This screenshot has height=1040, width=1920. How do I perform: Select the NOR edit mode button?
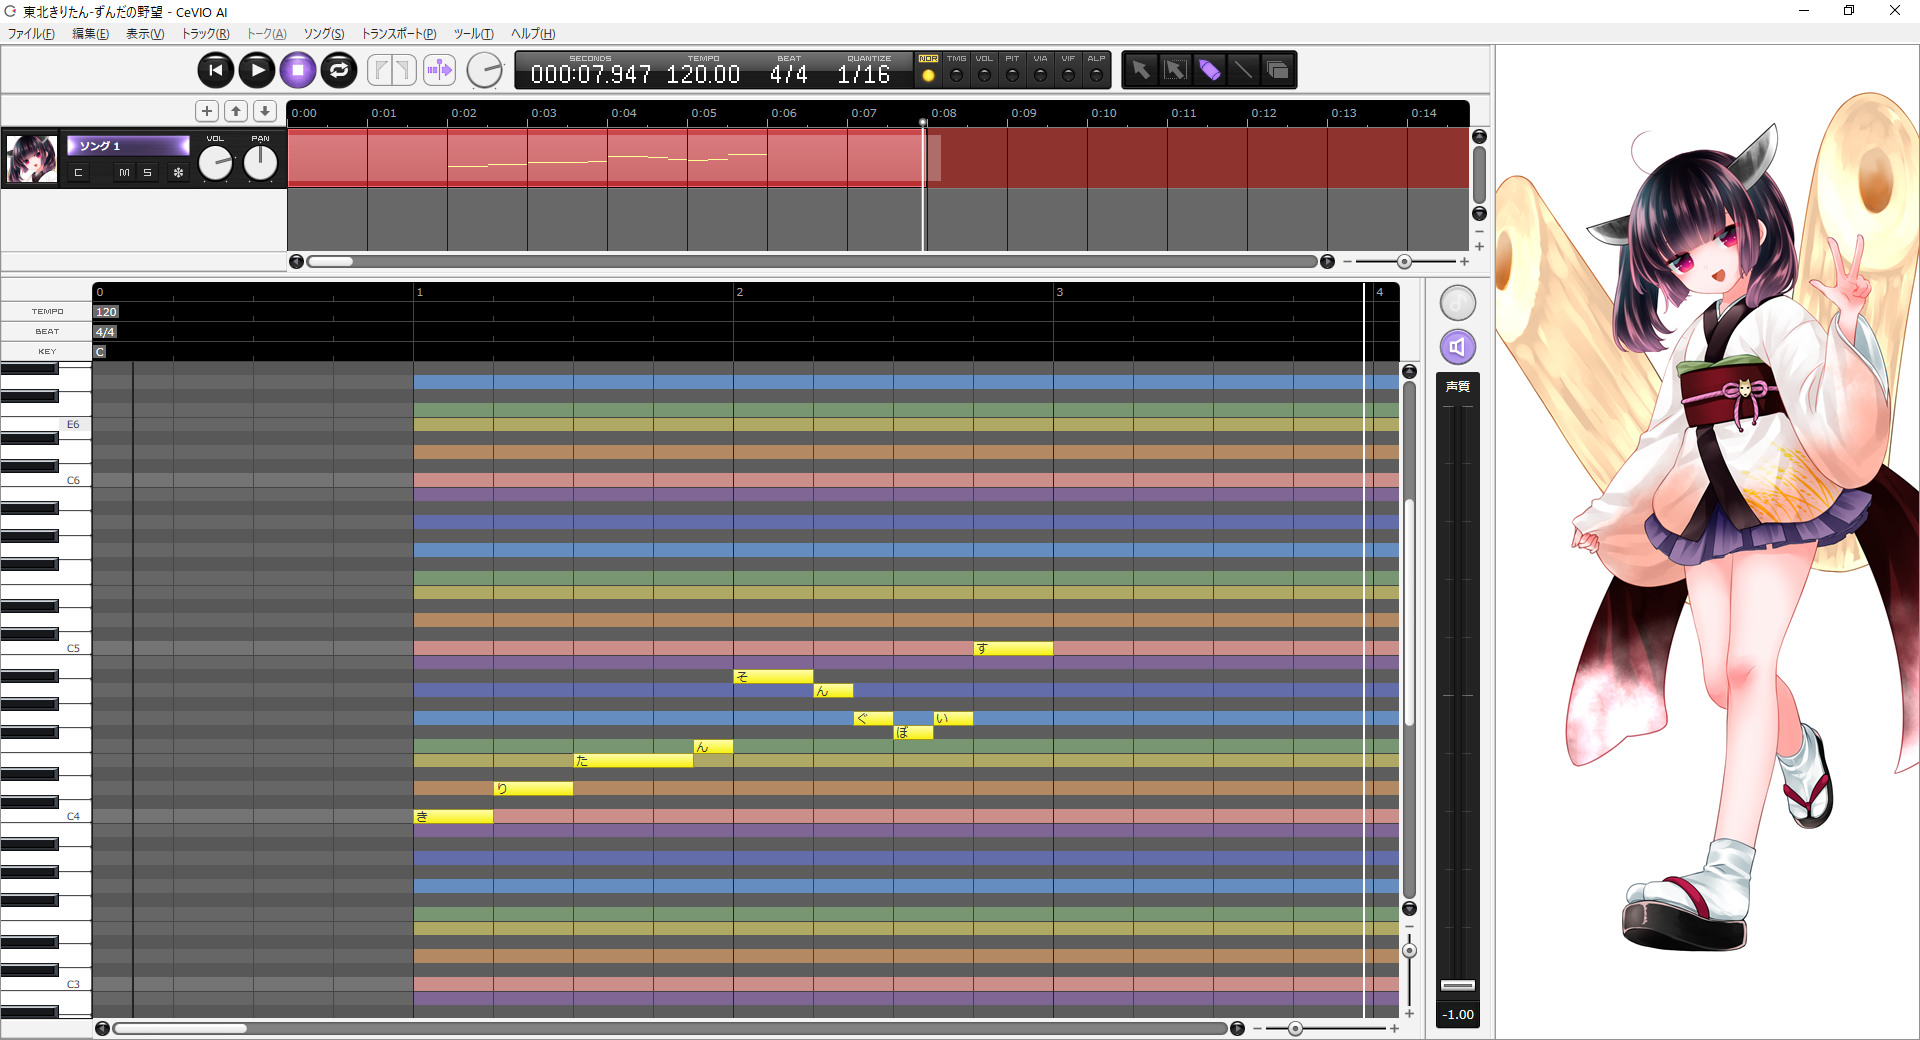point(929,70)
